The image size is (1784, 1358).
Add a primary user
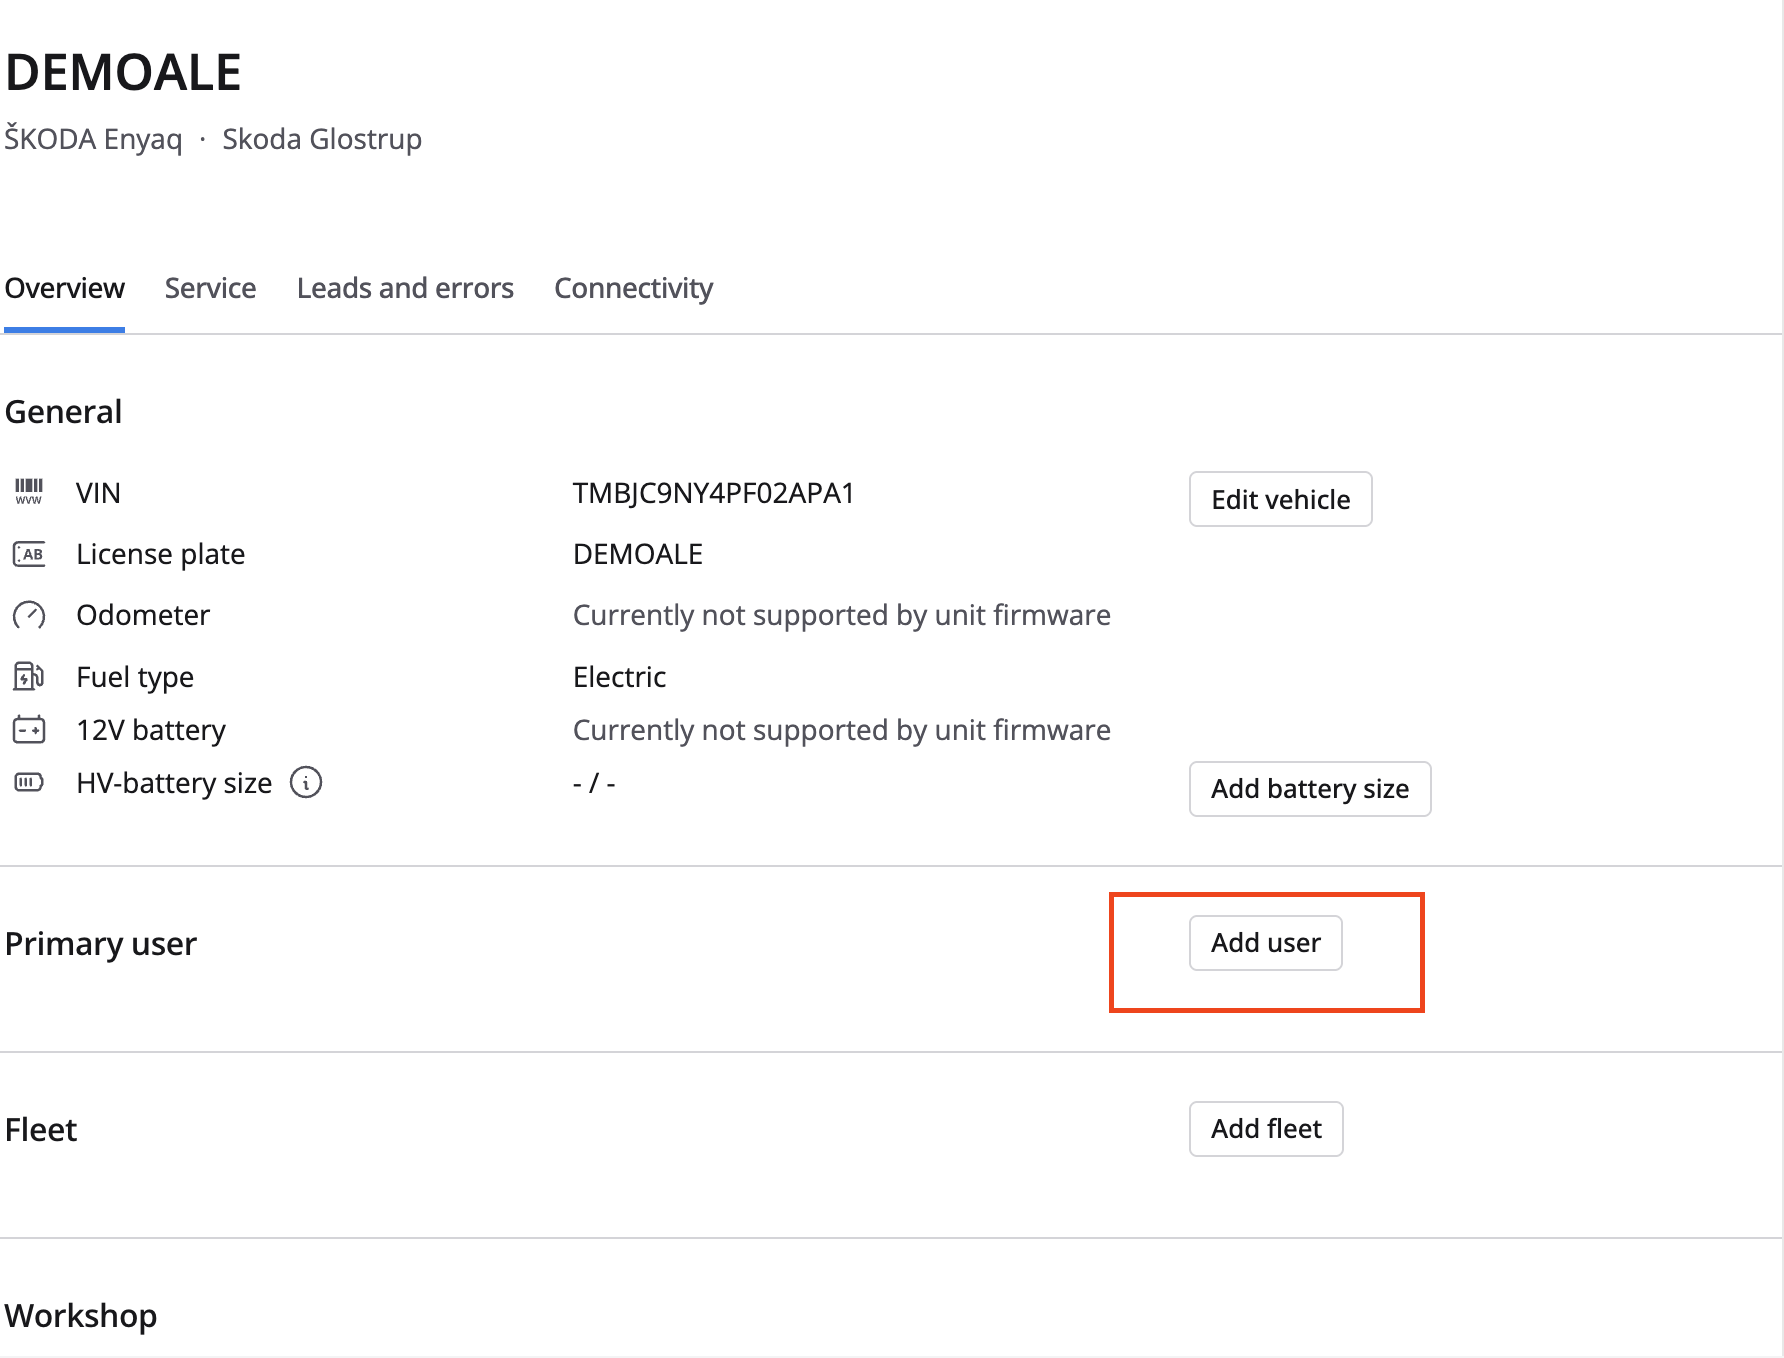pyautogui.click(x=1265, y=943)
